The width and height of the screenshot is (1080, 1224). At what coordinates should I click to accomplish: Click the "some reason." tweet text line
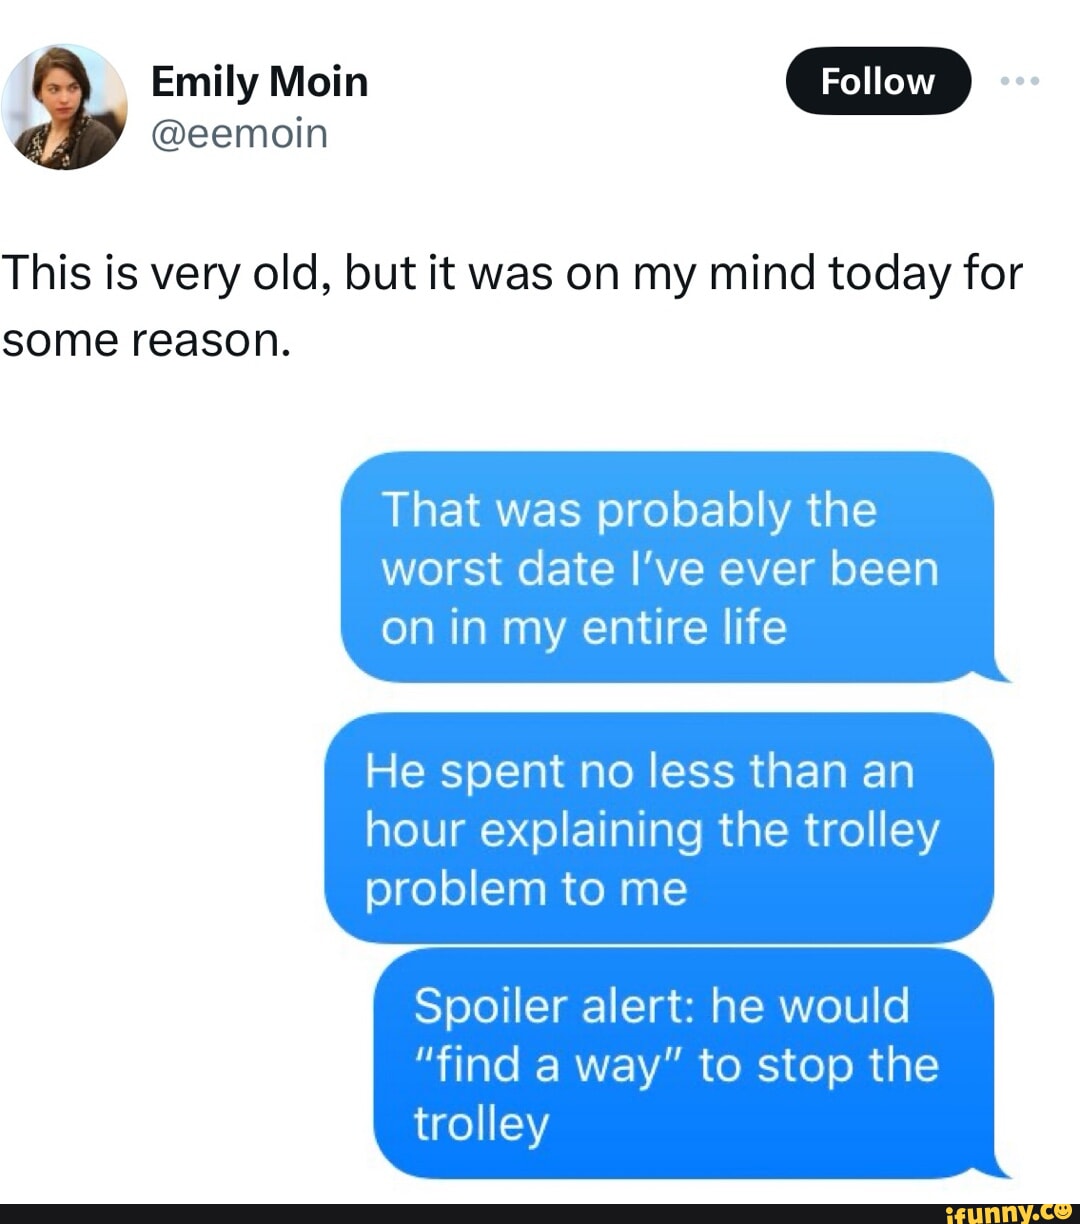(146, 340)
